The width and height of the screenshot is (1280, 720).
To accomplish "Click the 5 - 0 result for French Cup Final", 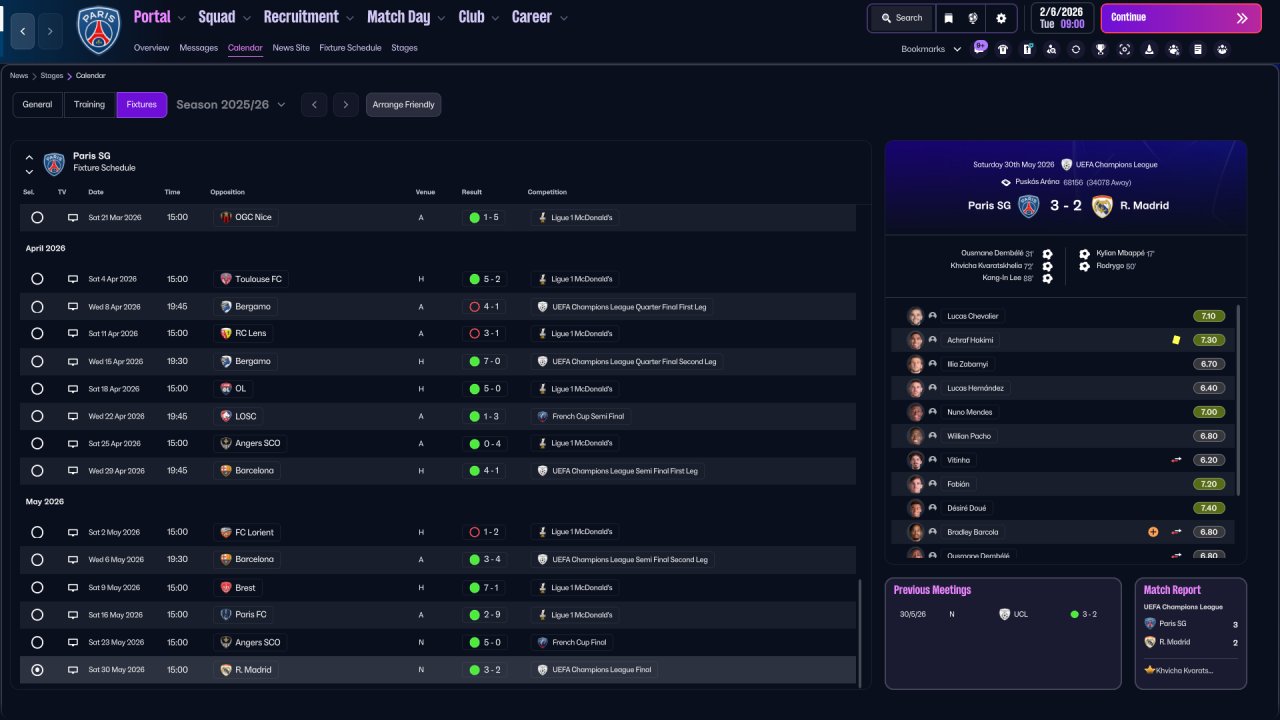I will pyautogui.click(x=484, y=643).
